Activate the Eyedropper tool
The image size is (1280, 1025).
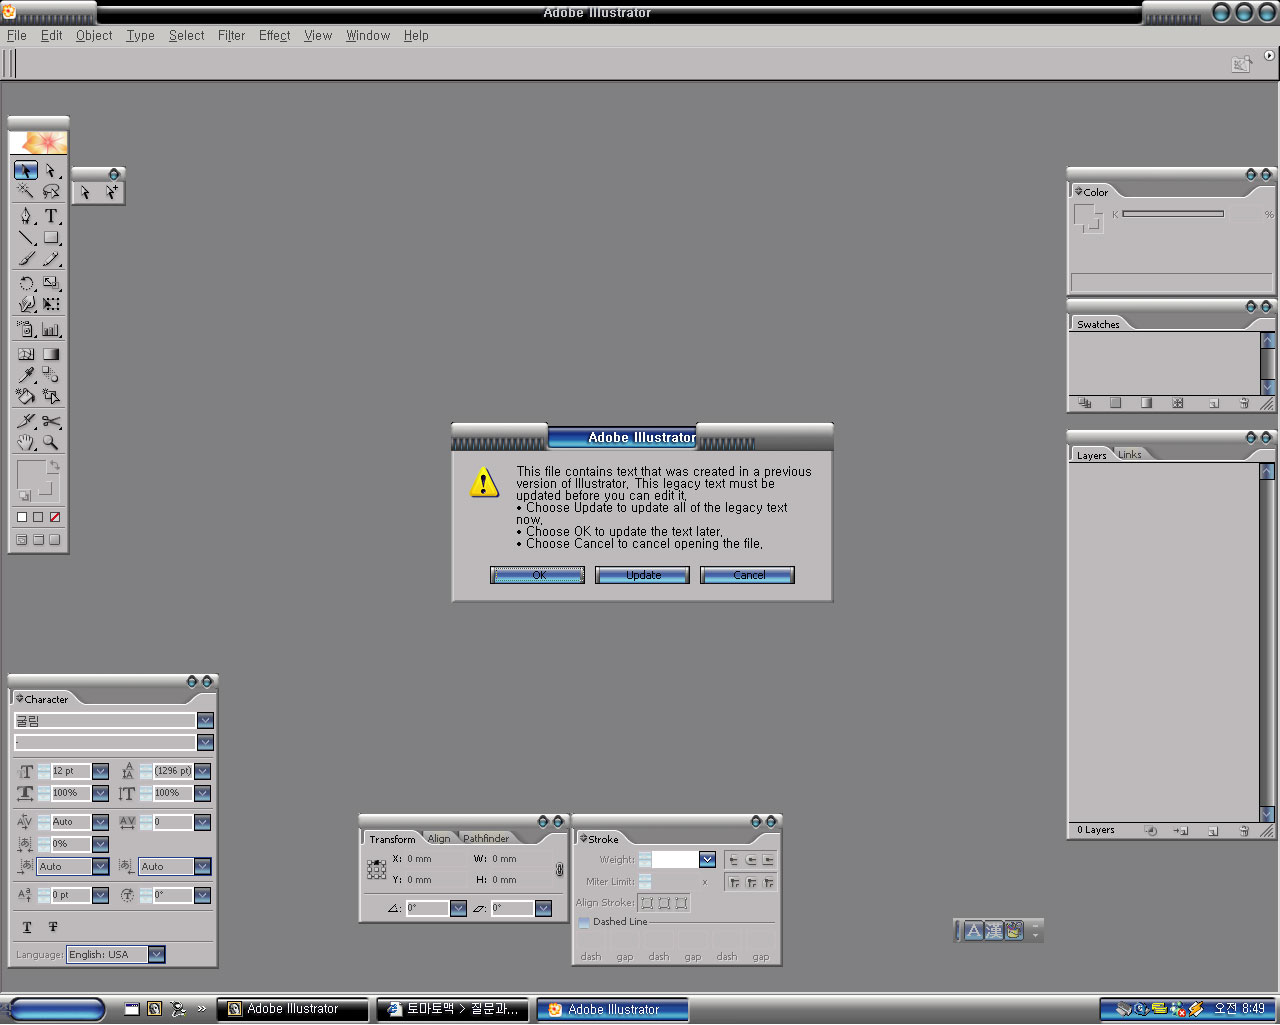tap(26, 375)
